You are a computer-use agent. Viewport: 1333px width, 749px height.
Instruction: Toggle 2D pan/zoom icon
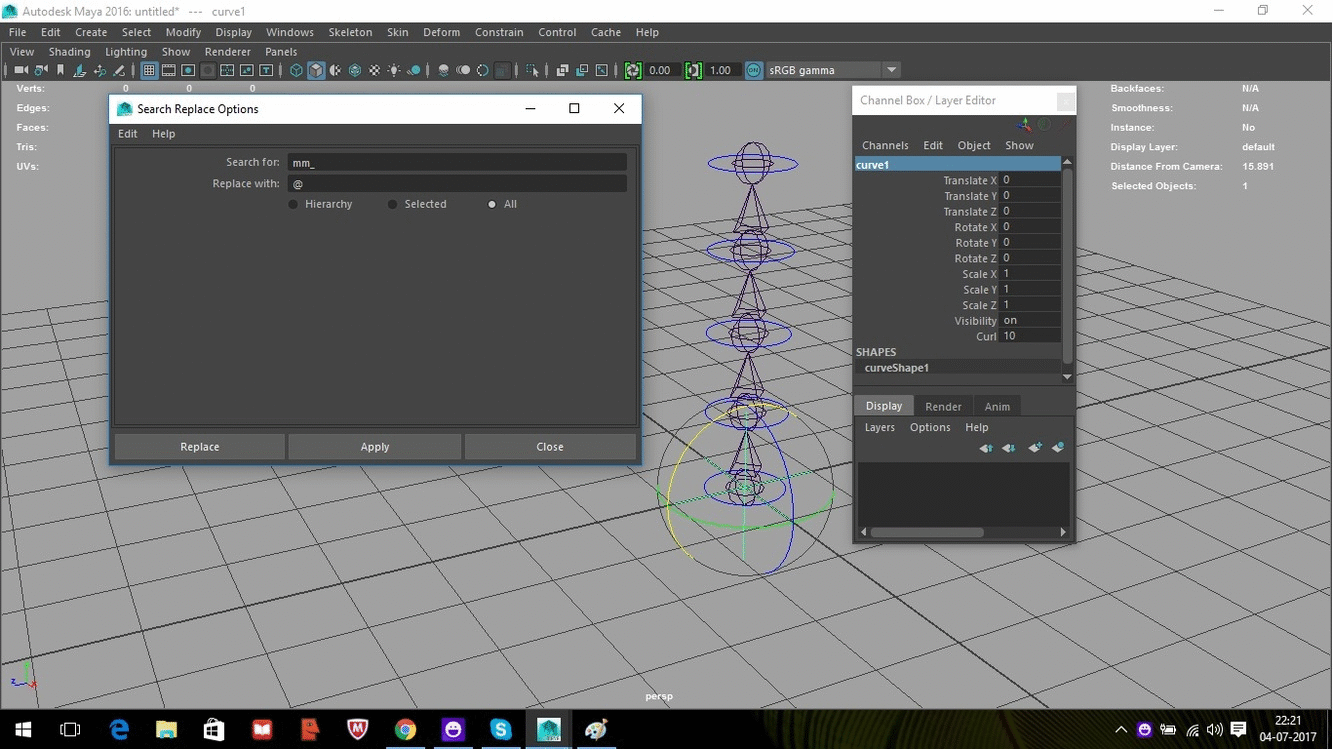(100, 70)
